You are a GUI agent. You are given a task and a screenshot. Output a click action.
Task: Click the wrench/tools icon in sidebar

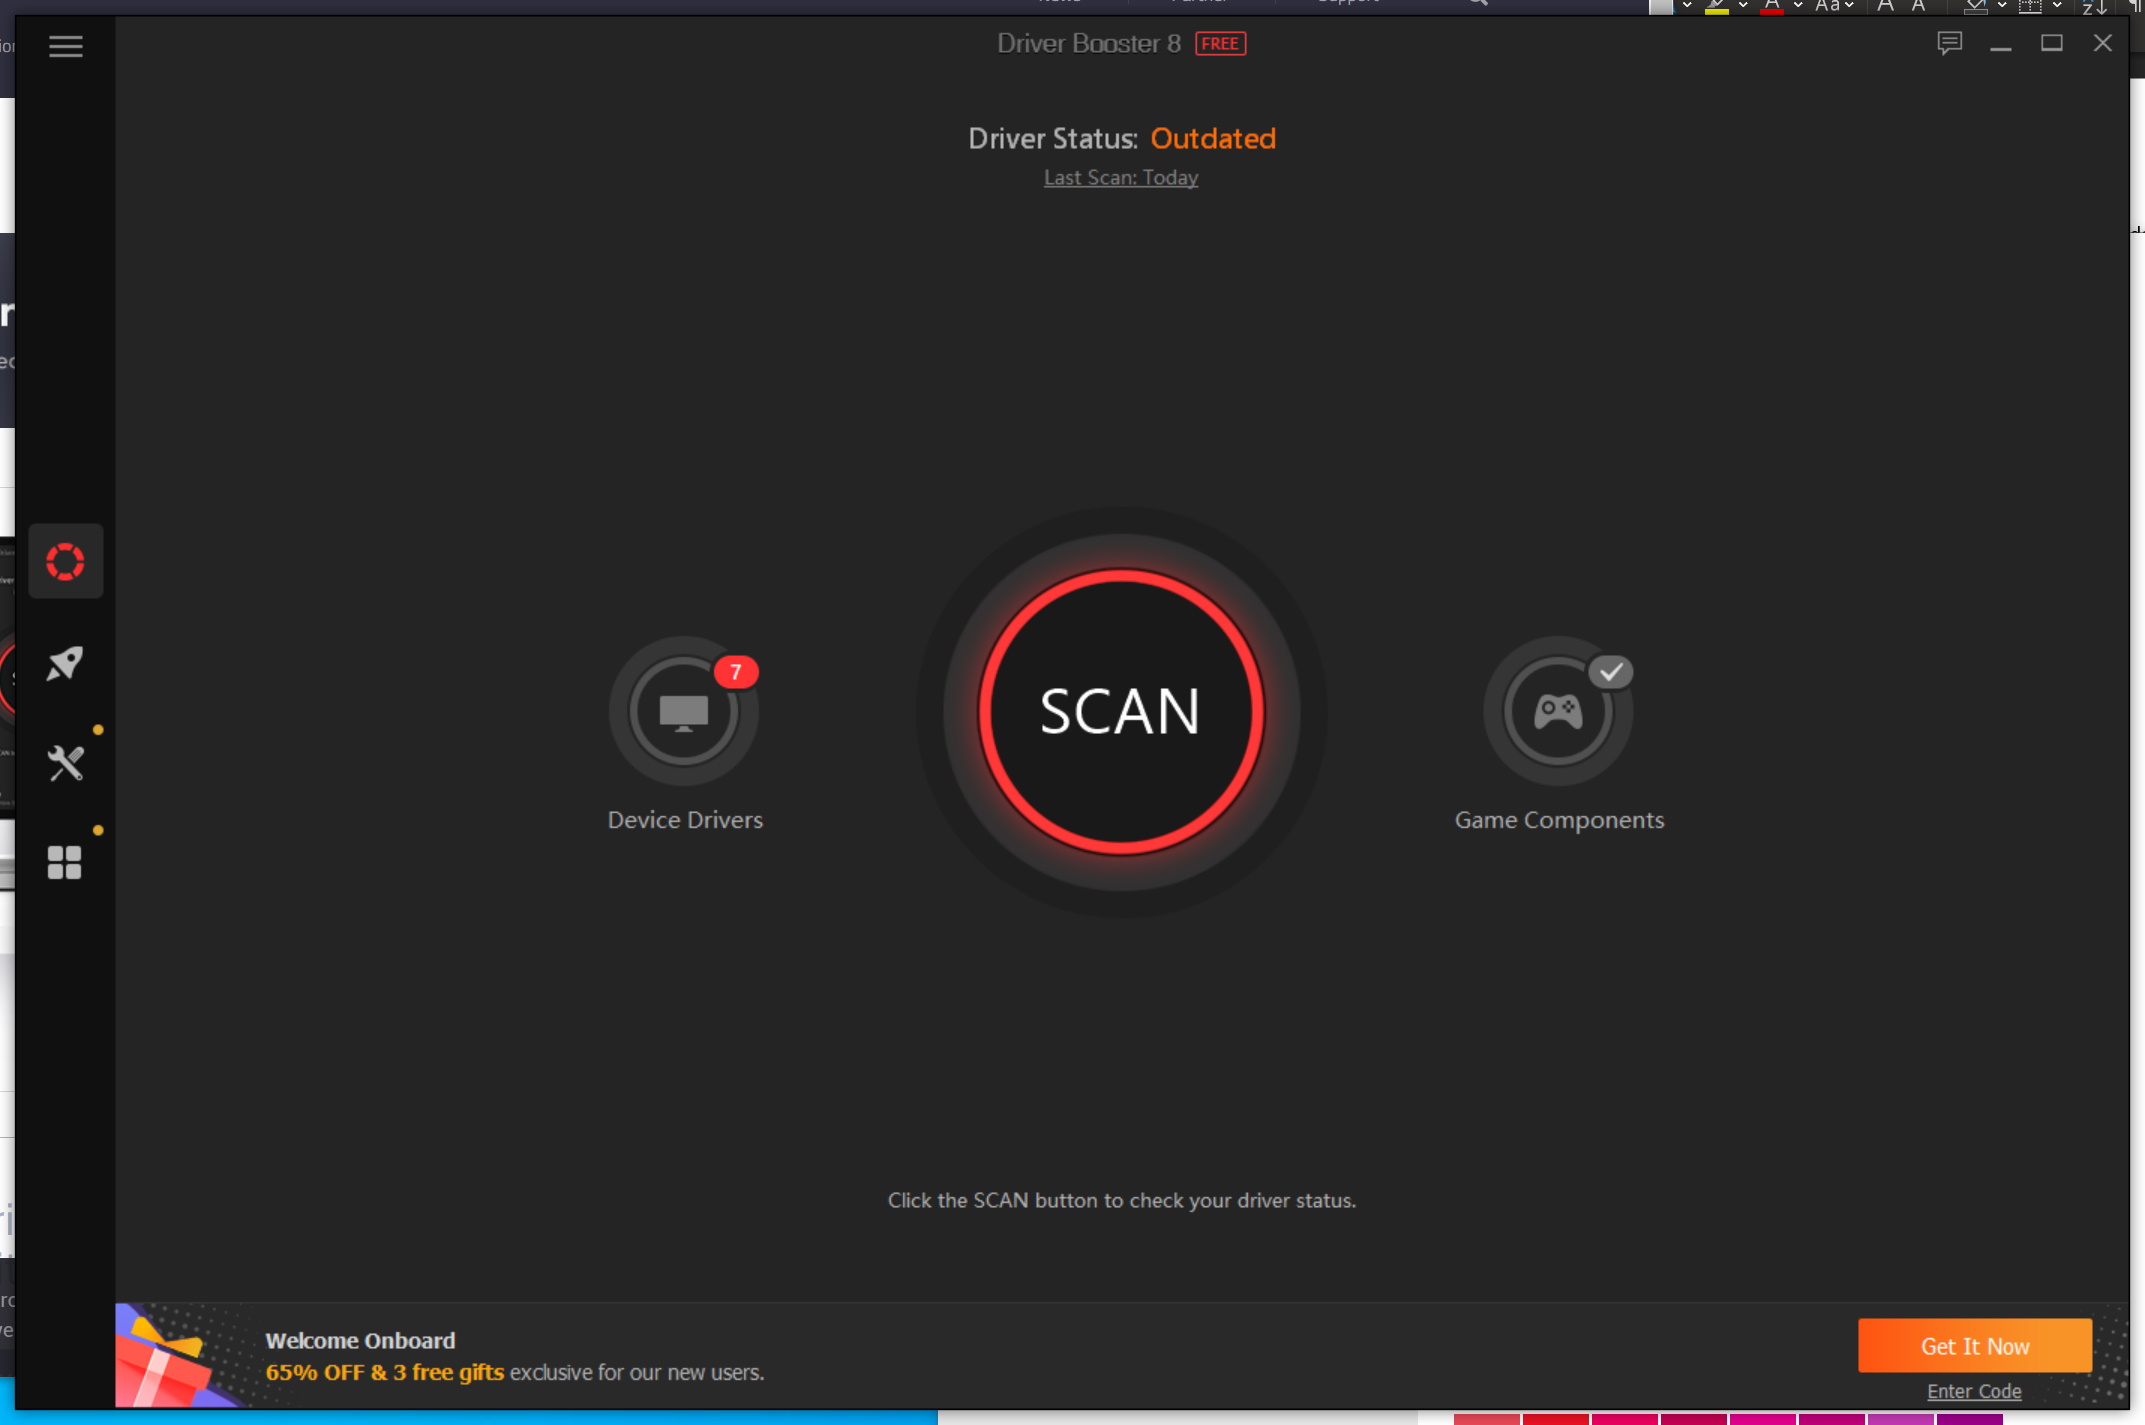coord(67,763)
